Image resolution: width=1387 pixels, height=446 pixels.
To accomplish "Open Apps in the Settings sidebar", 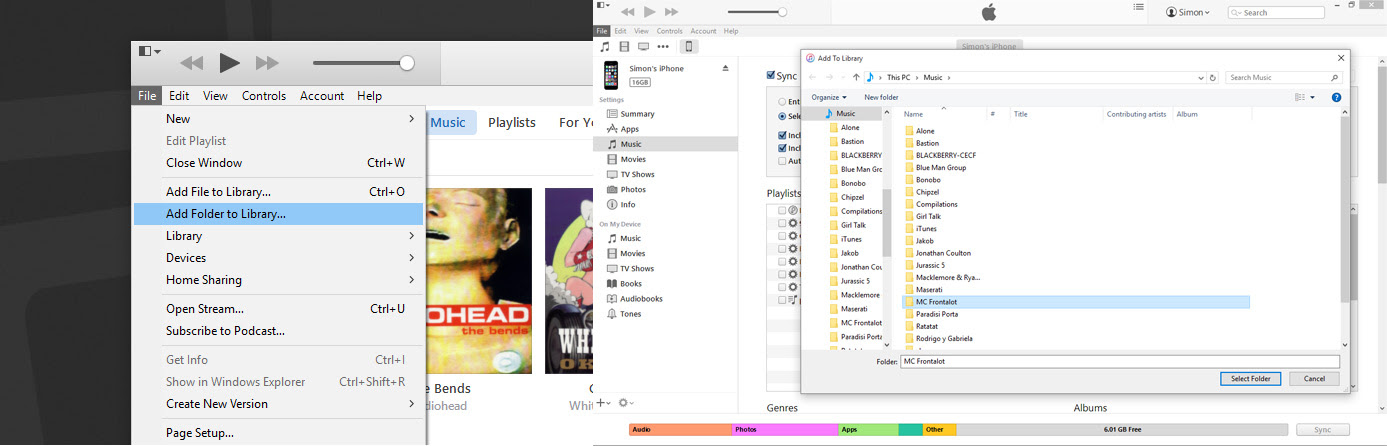I will pos(629,129).
